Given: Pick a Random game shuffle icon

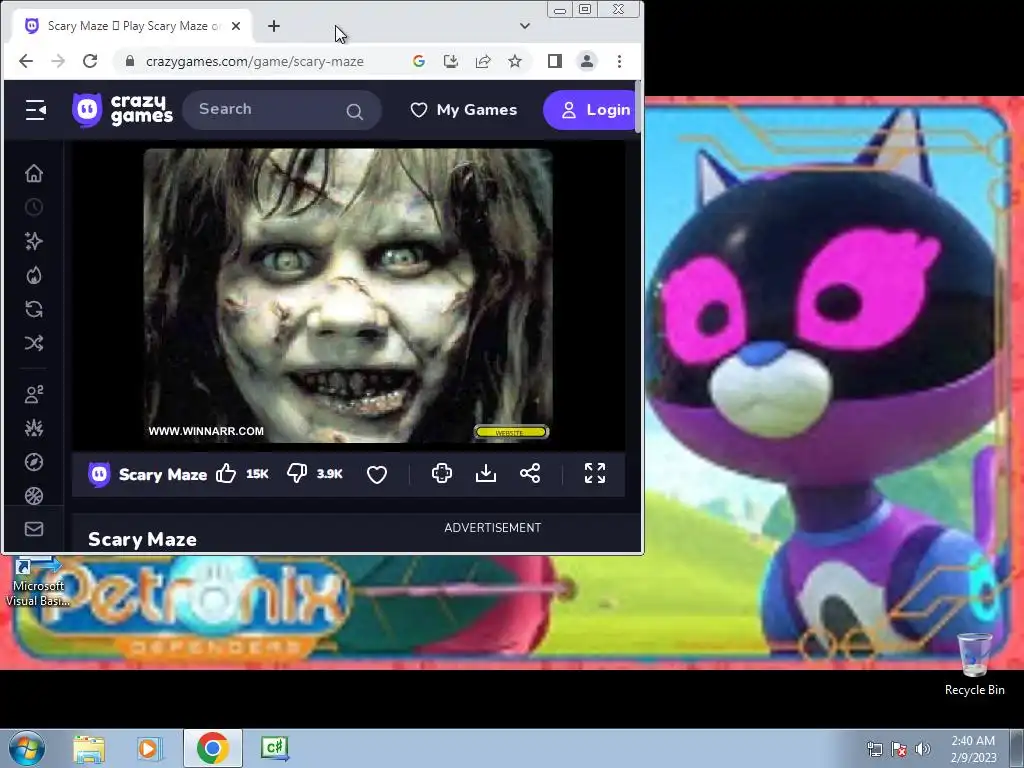Looking at the screenshot, I should 34,343.
